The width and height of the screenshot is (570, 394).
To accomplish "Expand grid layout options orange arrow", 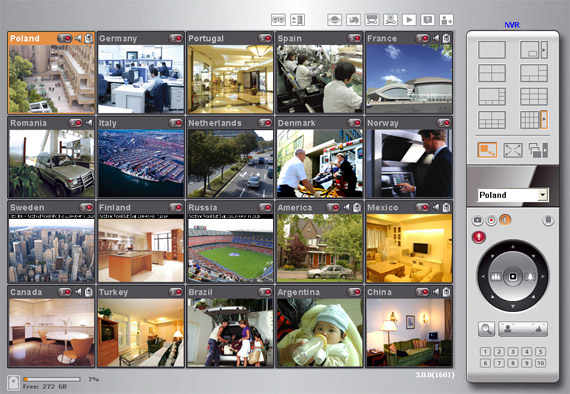I will (544, 120).
